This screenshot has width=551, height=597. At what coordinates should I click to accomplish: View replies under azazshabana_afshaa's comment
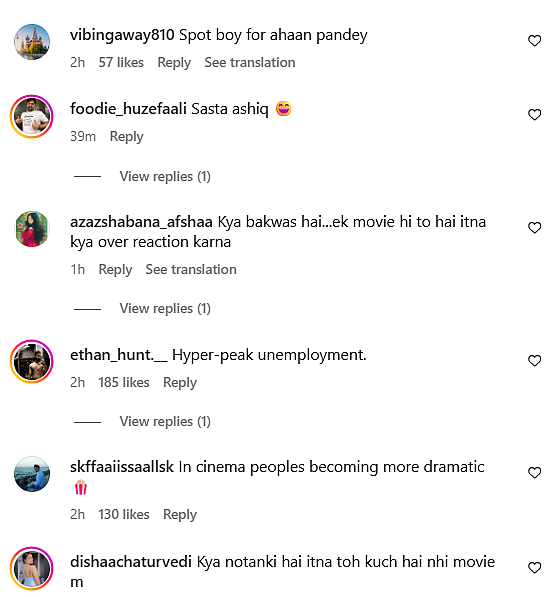point(165,308)
